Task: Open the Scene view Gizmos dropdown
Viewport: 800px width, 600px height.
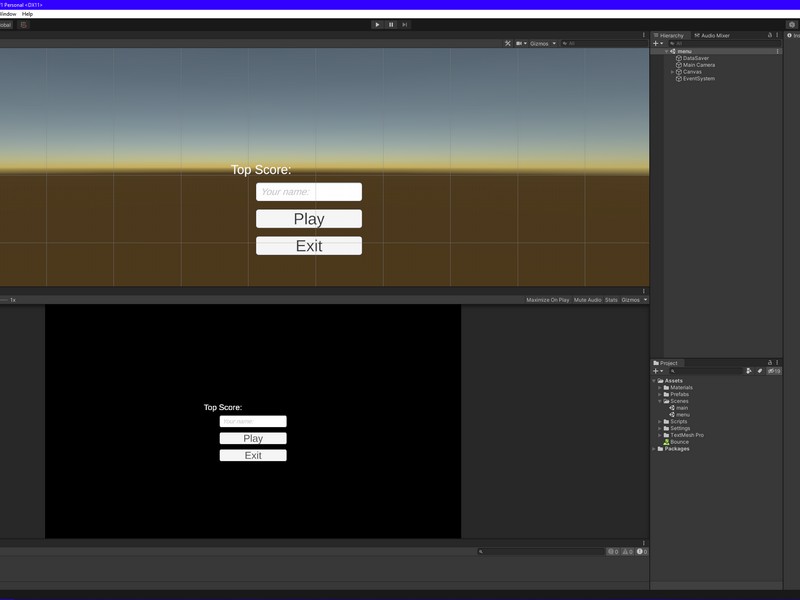Action: tap(543, 44)
